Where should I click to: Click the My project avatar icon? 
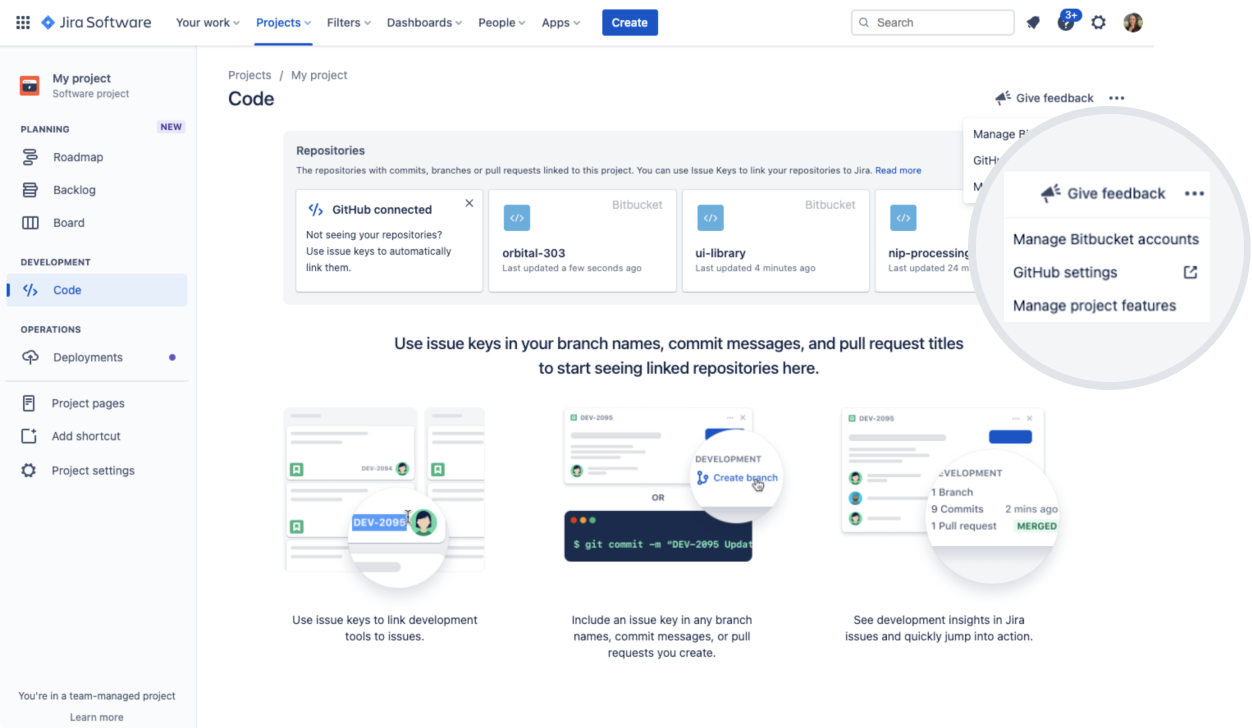30,85
